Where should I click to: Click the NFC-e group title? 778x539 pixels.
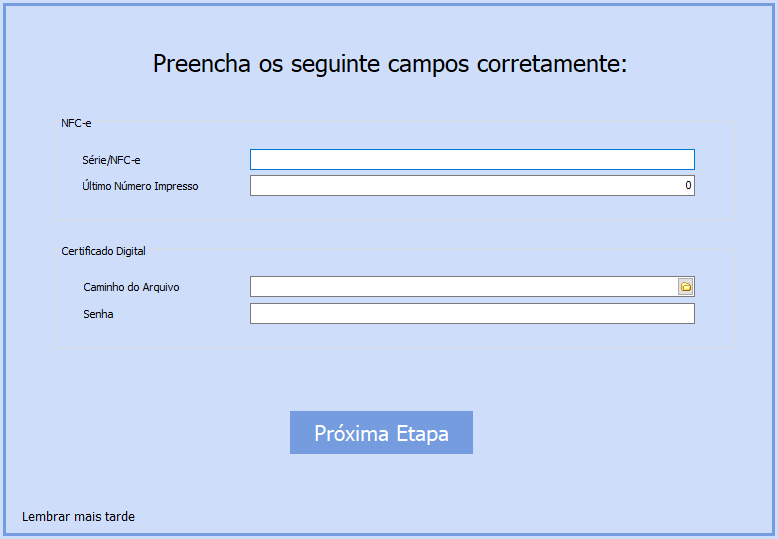pyautogui.click(x=76, y=123)
